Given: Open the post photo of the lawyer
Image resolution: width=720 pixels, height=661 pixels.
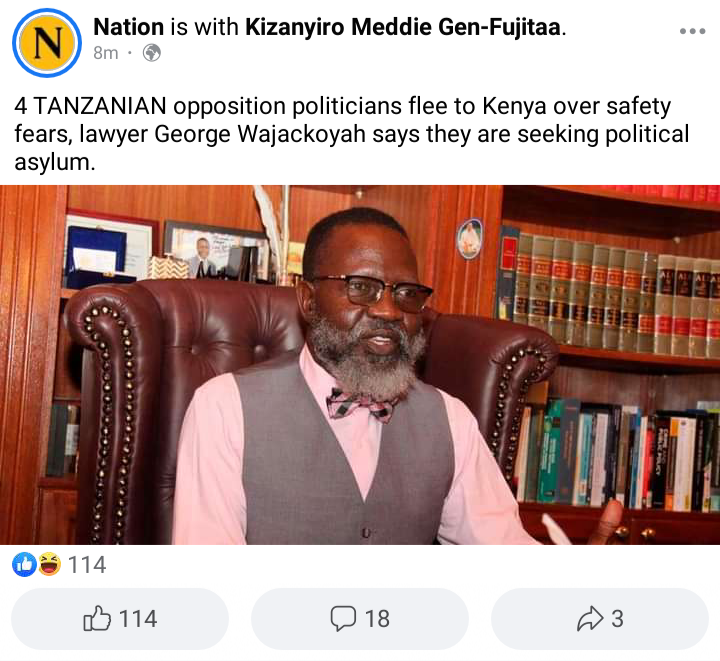Looking at the screenshot, I should pyautogui.click(x=360, y=365).
